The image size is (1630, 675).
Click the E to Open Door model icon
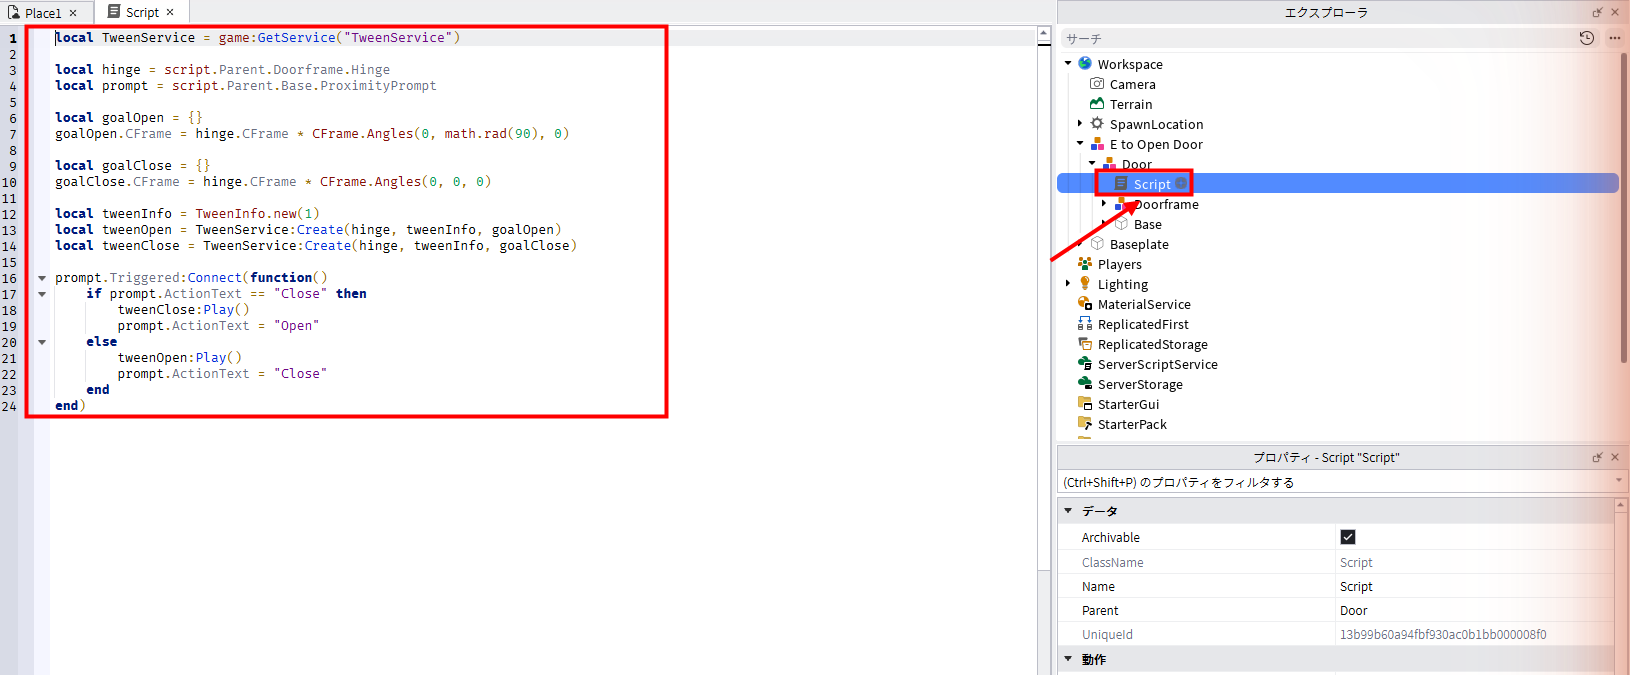1097,144
